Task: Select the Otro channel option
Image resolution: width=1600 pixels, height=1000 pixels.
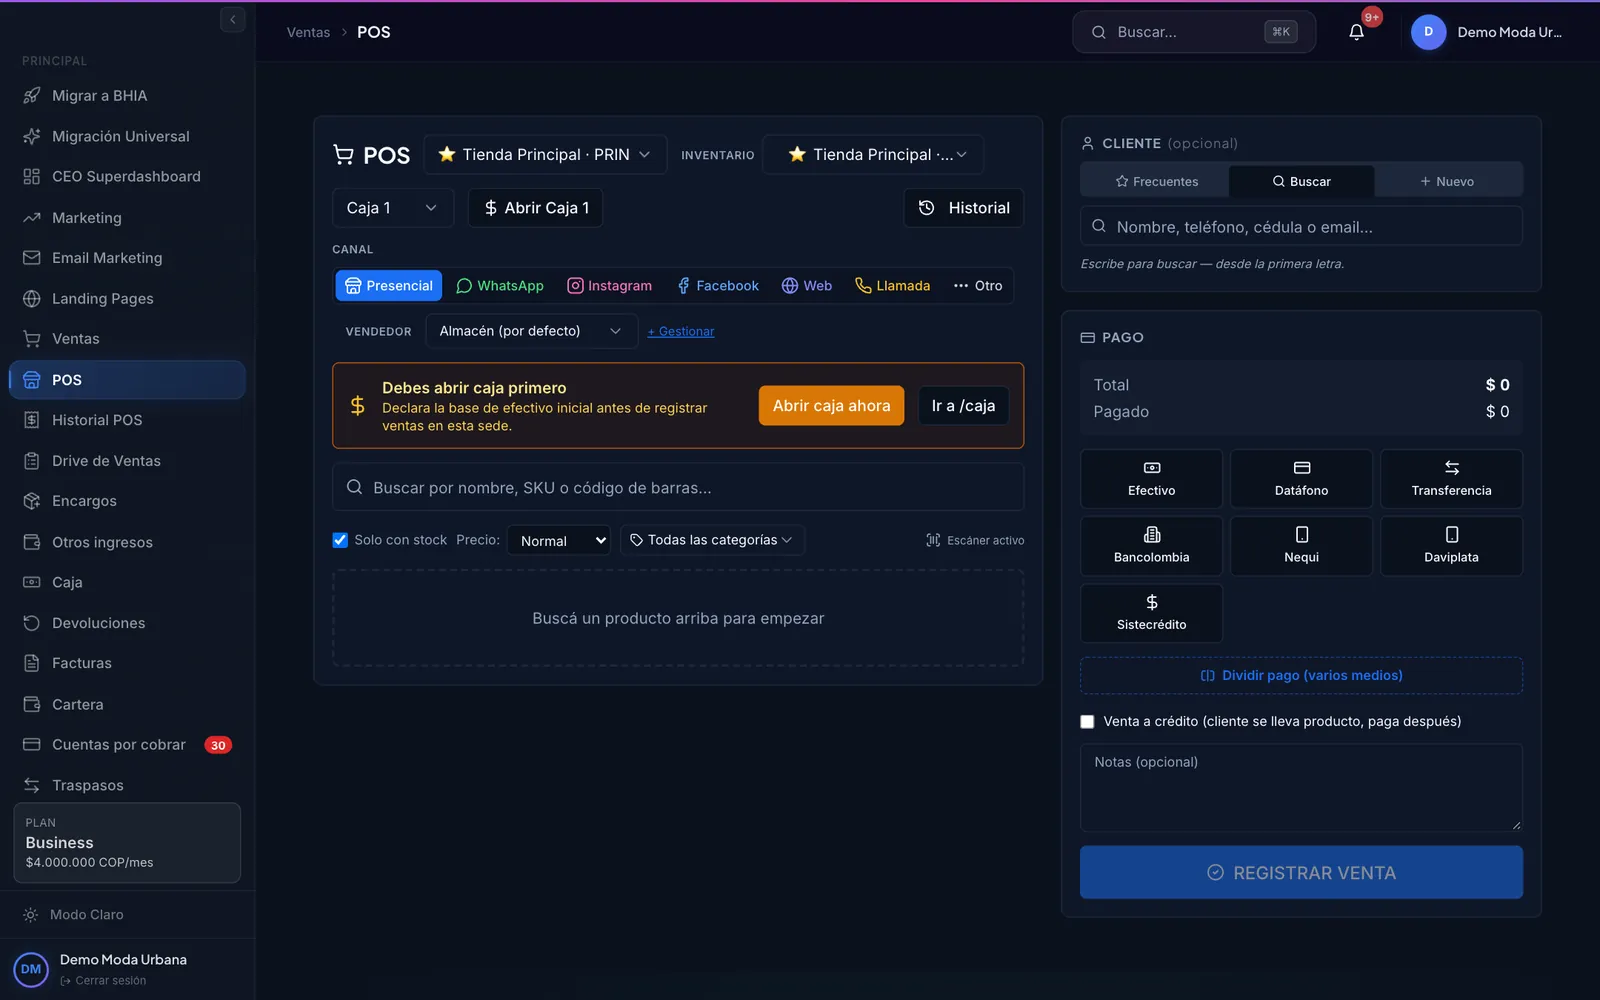Action: tap(978, 286)
